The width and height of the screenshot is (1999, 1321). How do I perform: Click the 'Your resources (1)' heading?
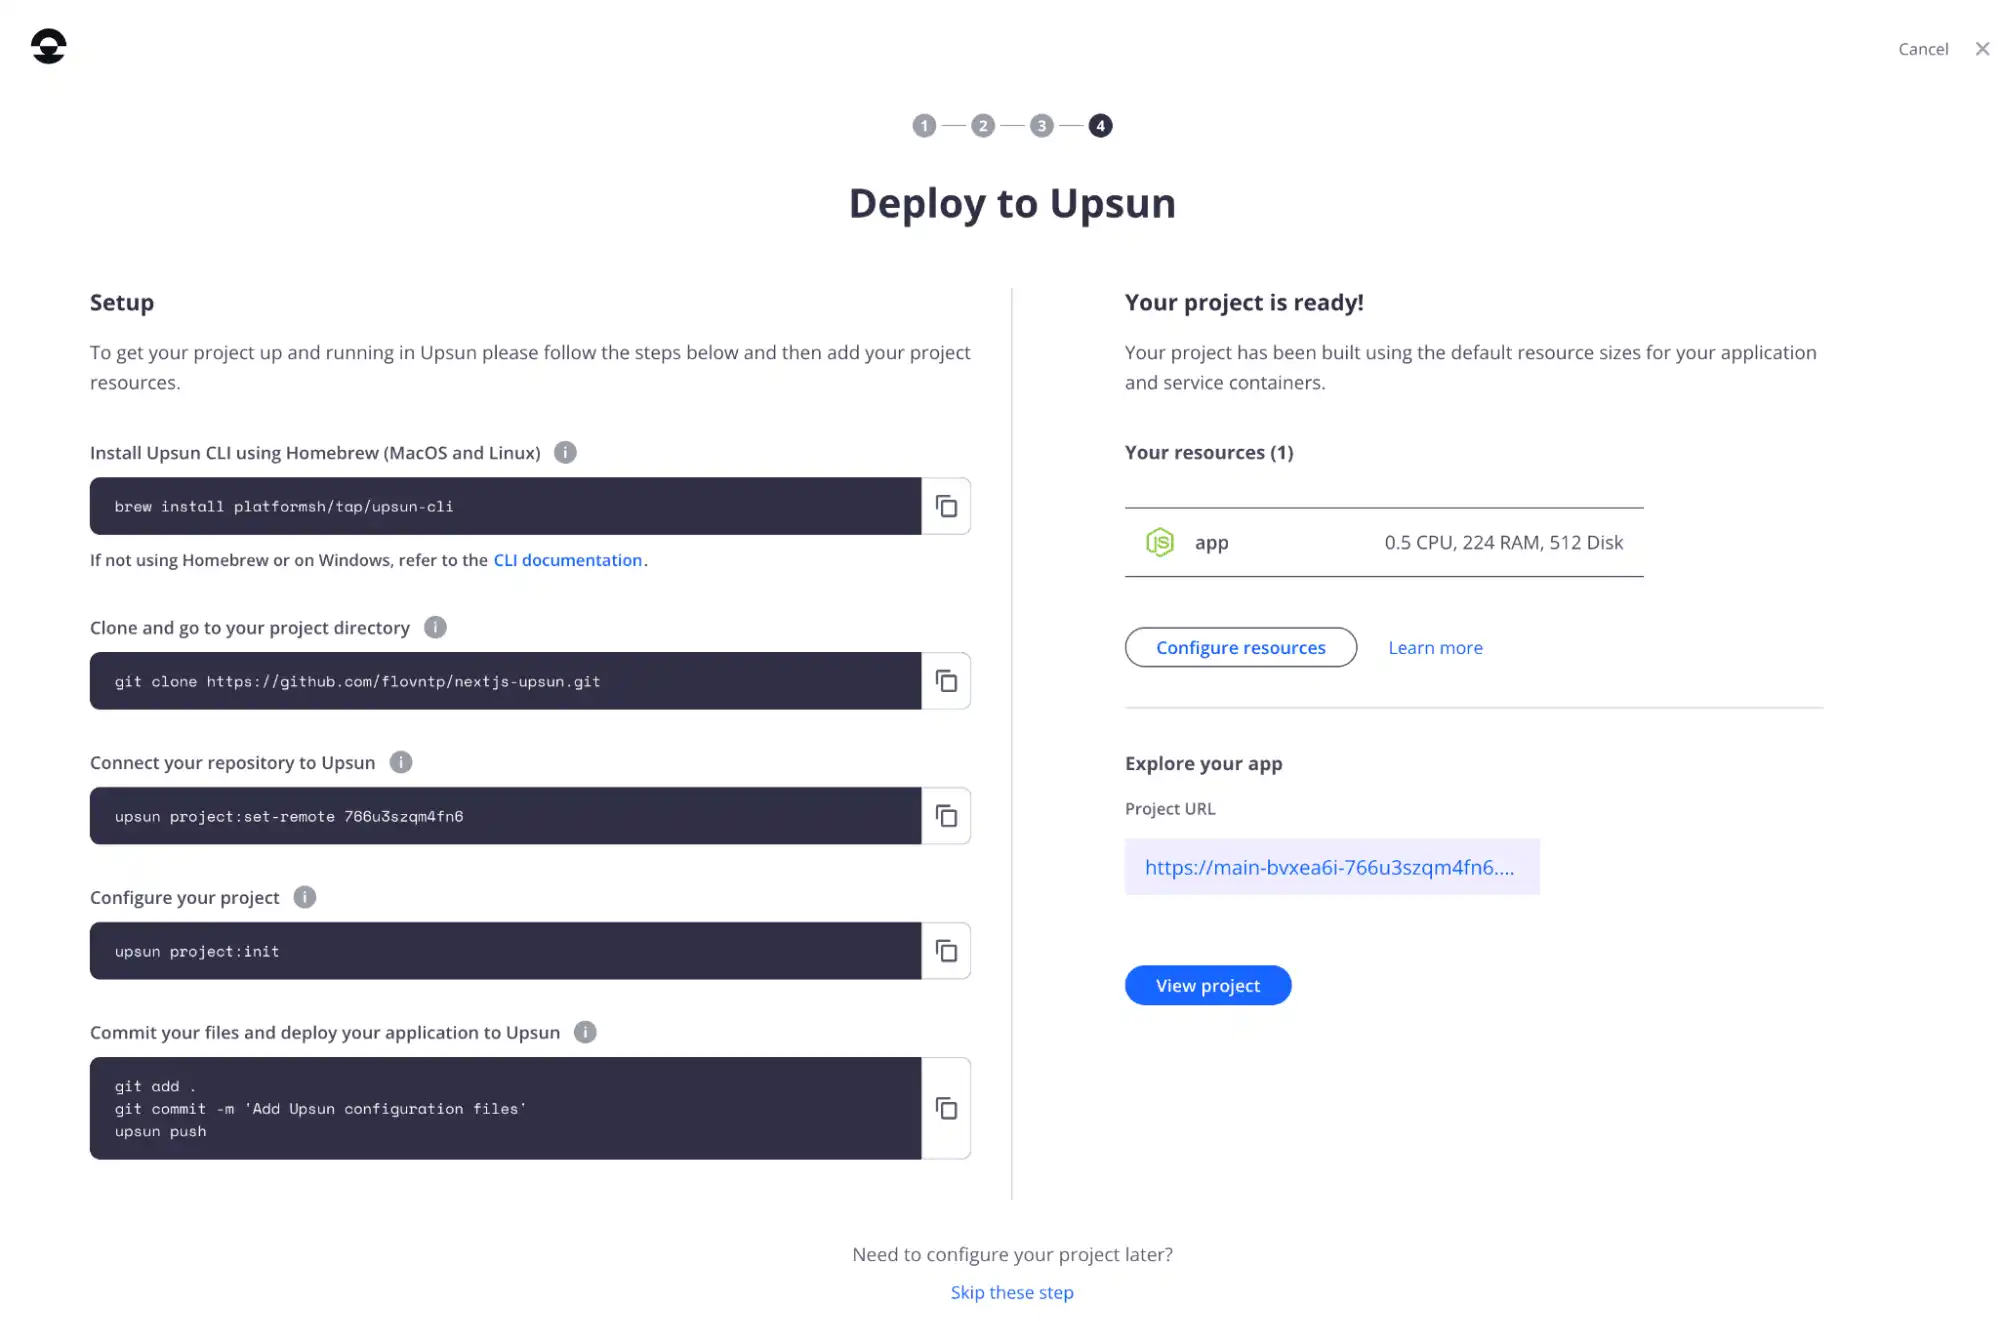pyautogui.click(x=1208, y=452)
